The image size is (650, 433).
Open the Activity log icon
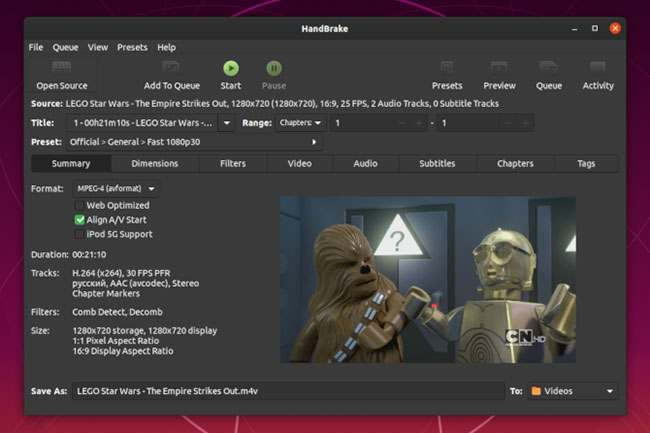tap(598, 69)
